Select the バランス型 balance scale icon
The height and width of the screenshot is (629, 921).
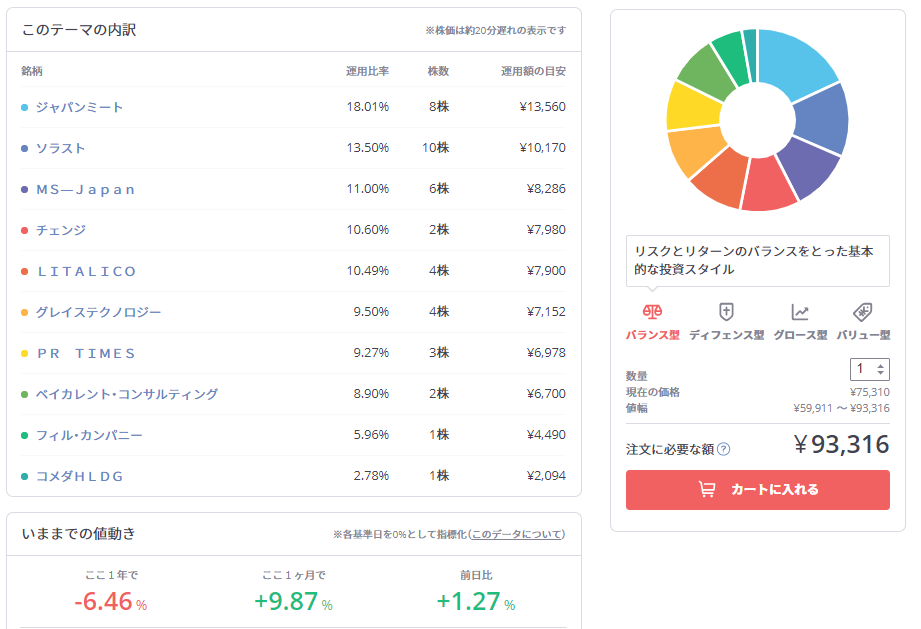point(652,311)
